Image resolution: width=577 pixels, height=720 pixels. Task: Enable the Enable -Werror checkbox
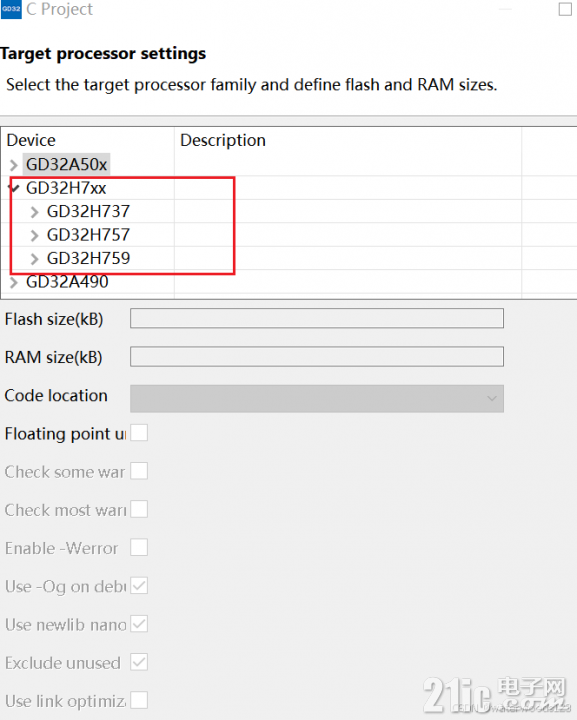coord(139,547)
